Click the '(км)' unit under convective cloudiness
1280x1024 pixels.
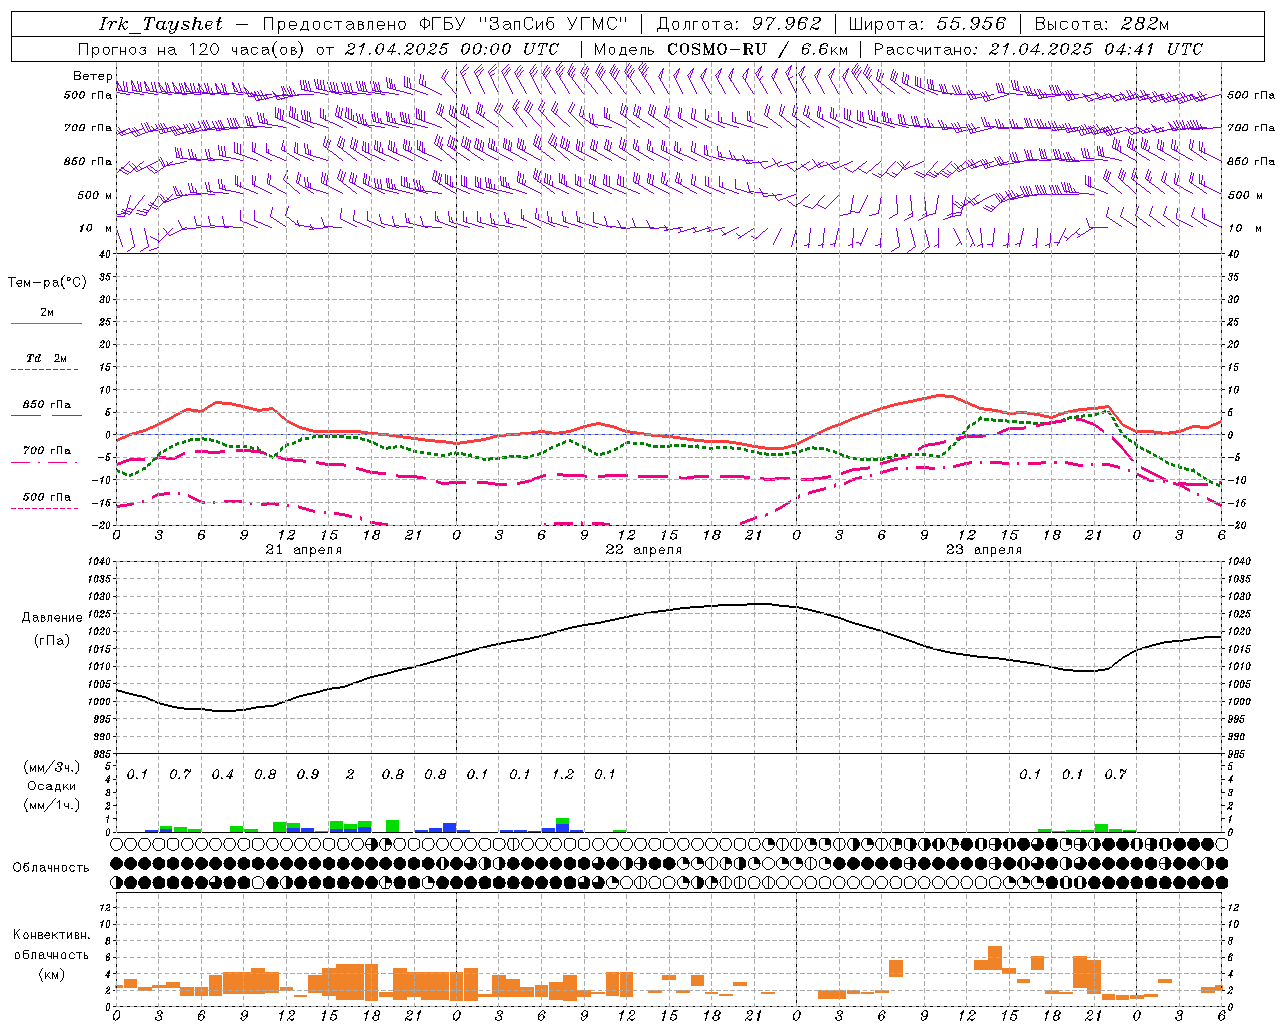[x=51, y=974]
